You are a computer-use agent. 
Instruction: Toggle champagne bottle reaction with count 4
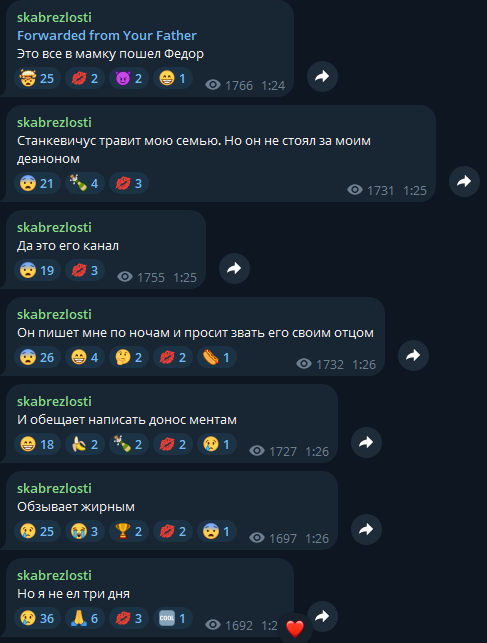coord(85,183)
